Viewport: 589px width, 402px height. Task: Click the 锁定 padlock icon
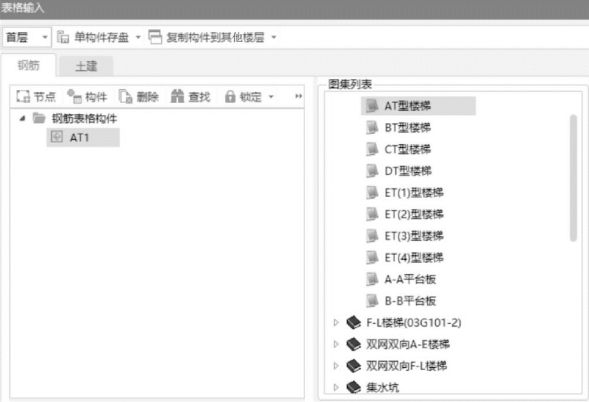point(230,97)
